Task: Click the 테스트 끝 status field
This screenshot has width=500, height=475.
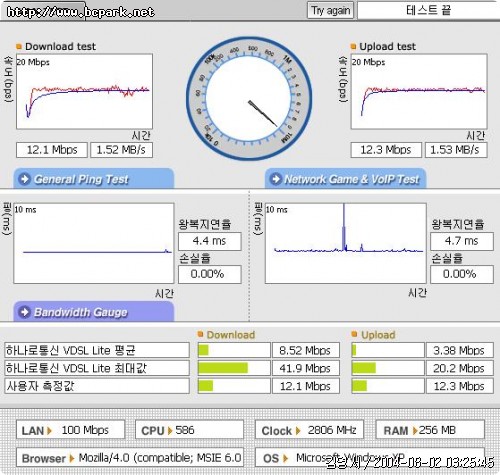Action: click(428, 11)
